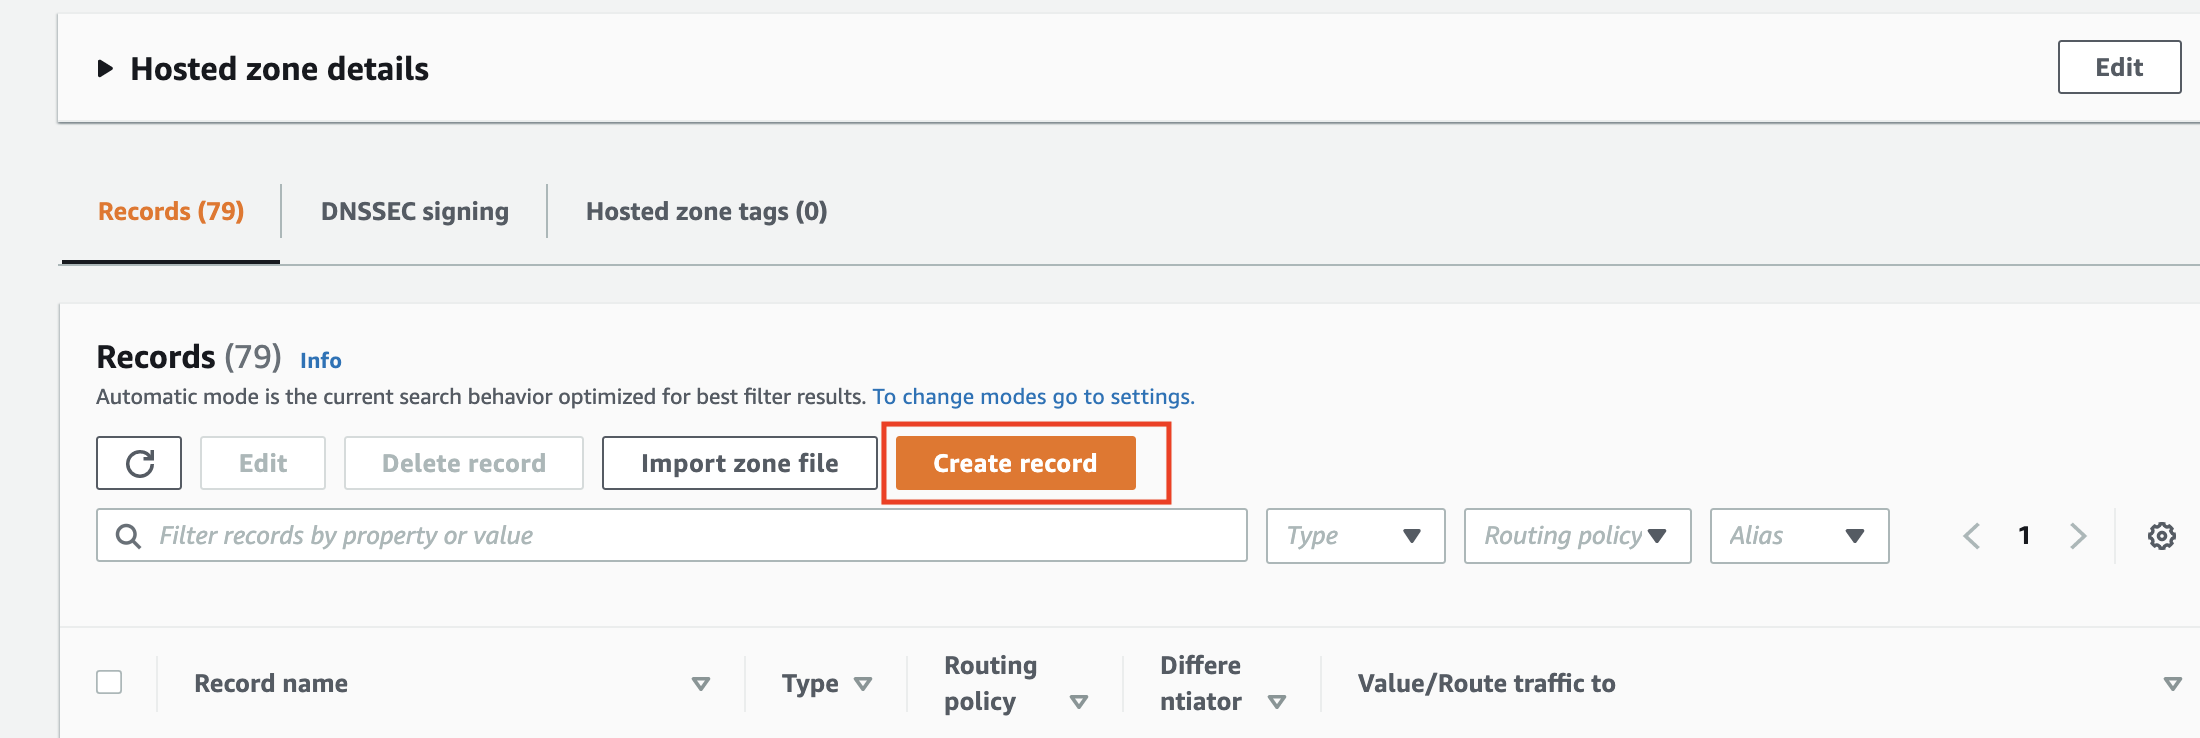Sort by the Type column arrow
This screenshot has width=2200, height=738.
point(863,684)
